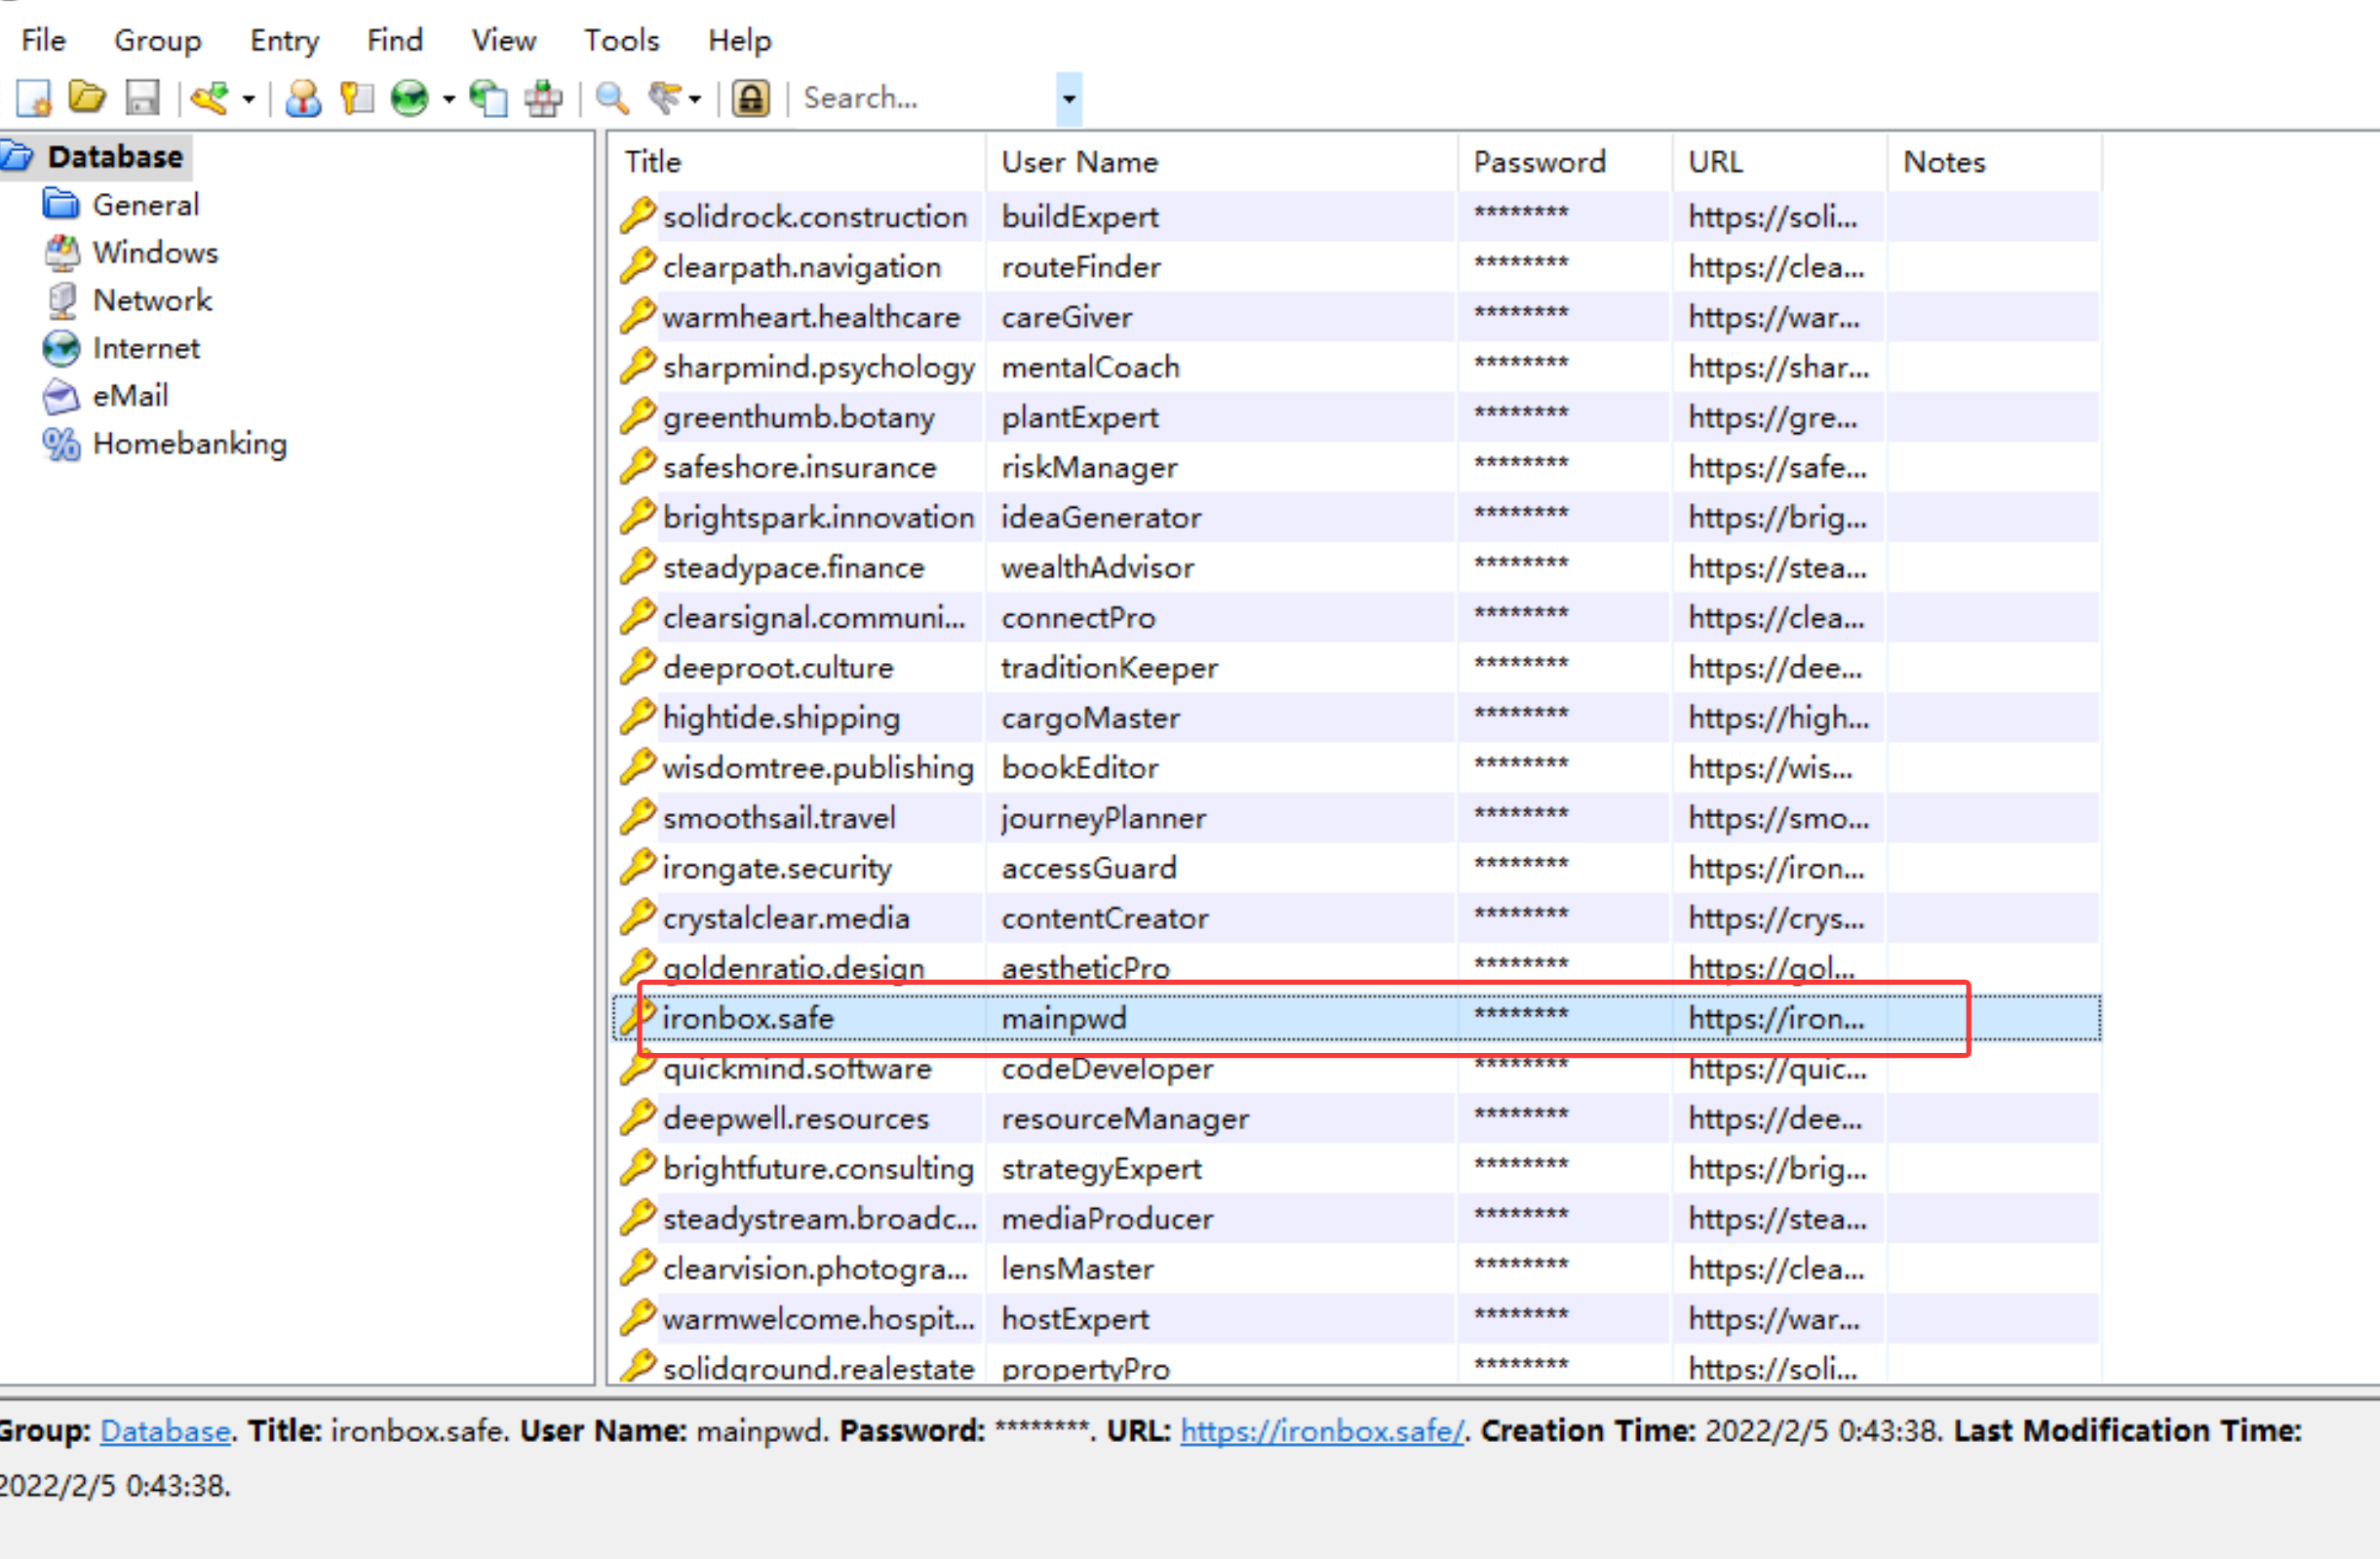Open the Tools menu

[x=621, y=40]
